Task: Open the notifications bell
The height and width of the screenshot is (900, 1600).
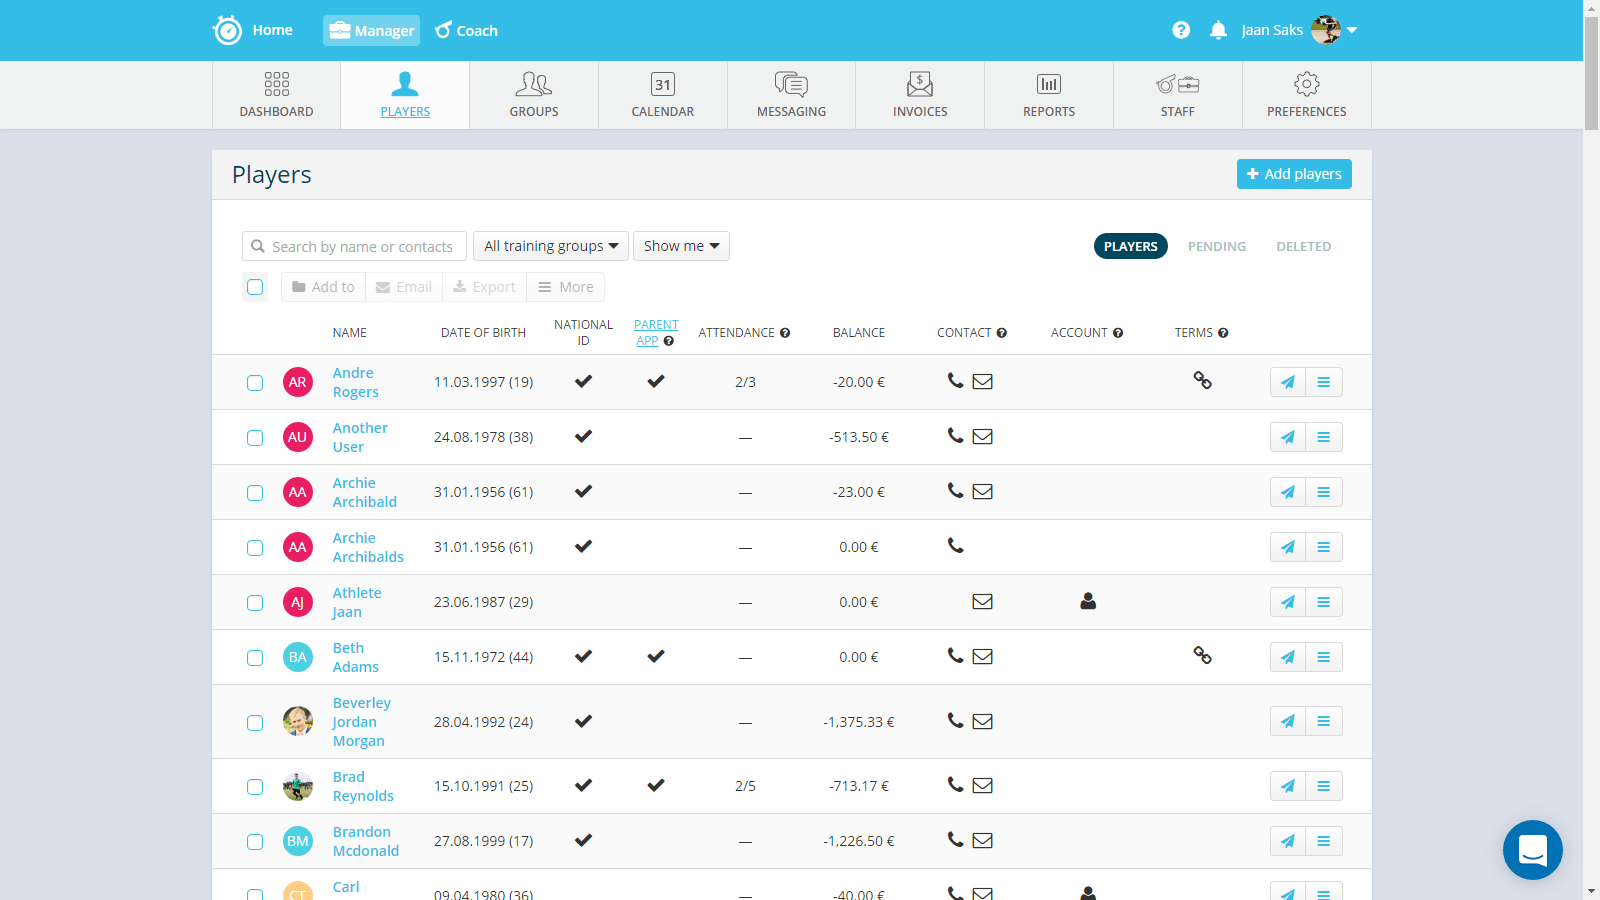Action: (1218, 30)
